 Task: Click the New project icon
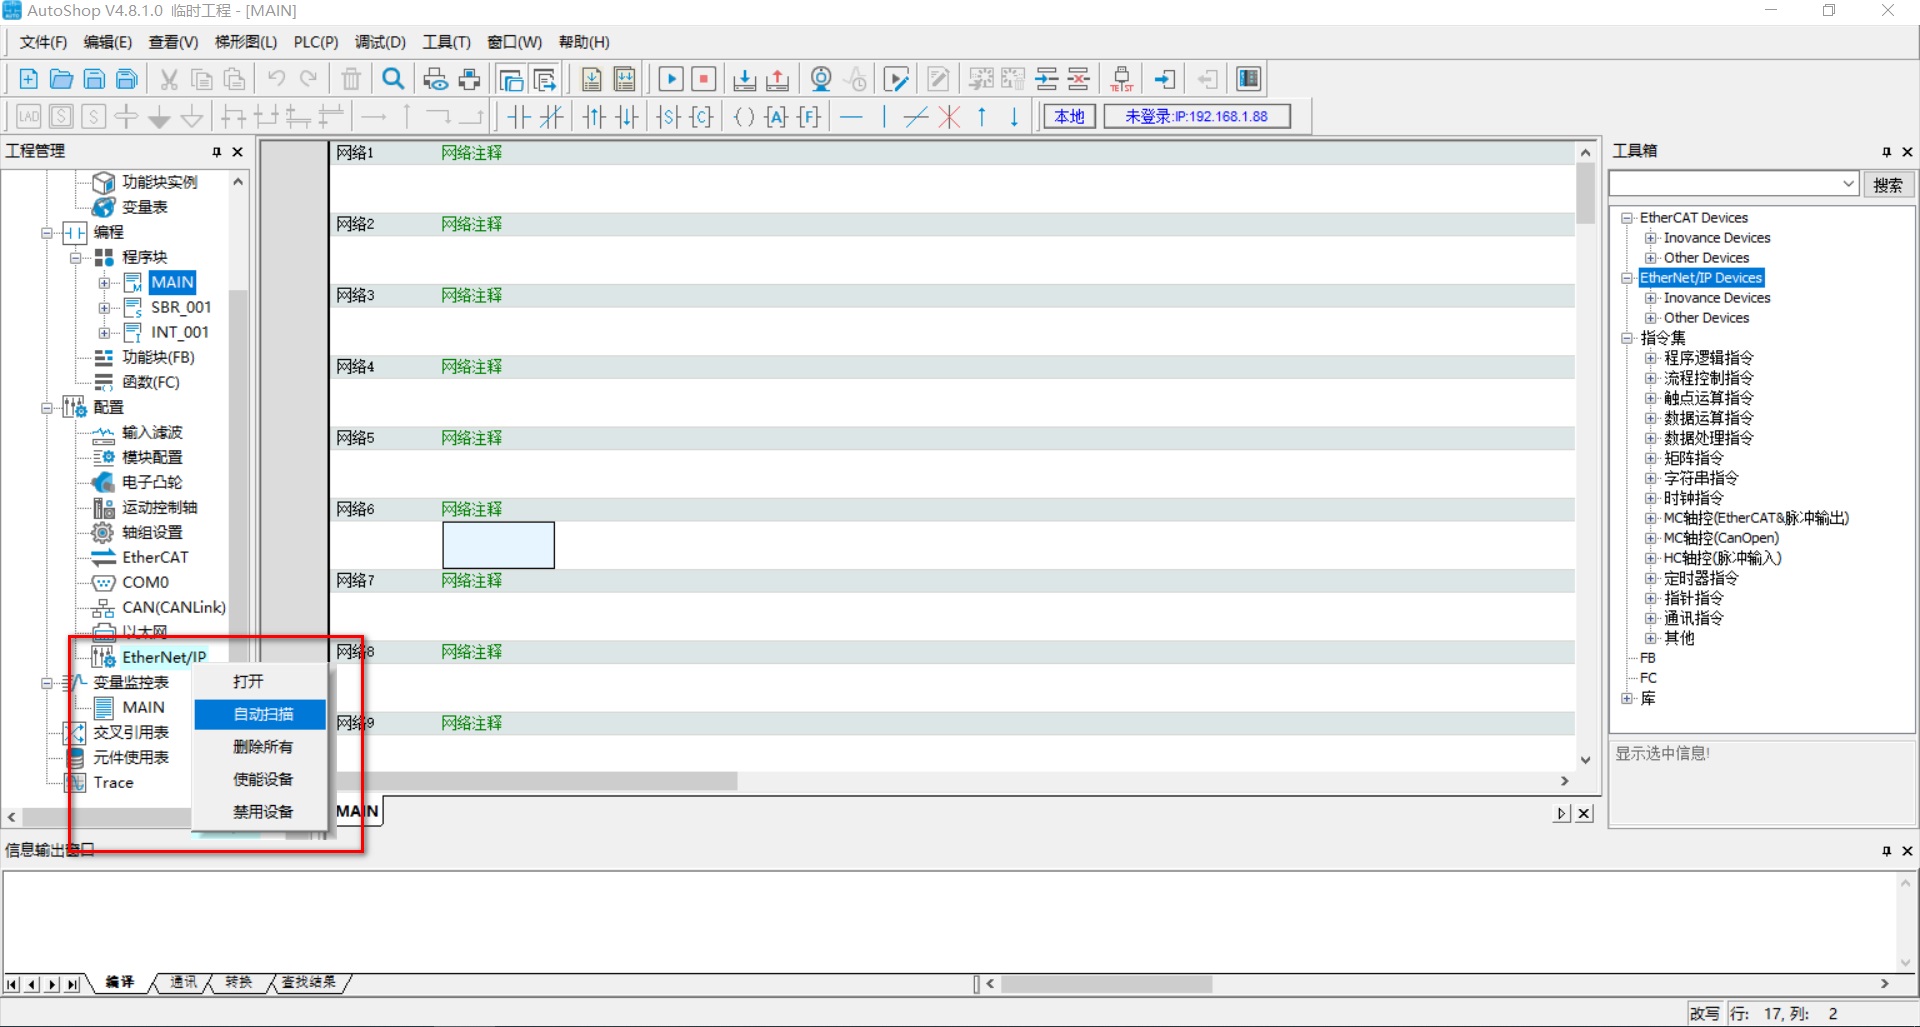click(x=28, y=79)
